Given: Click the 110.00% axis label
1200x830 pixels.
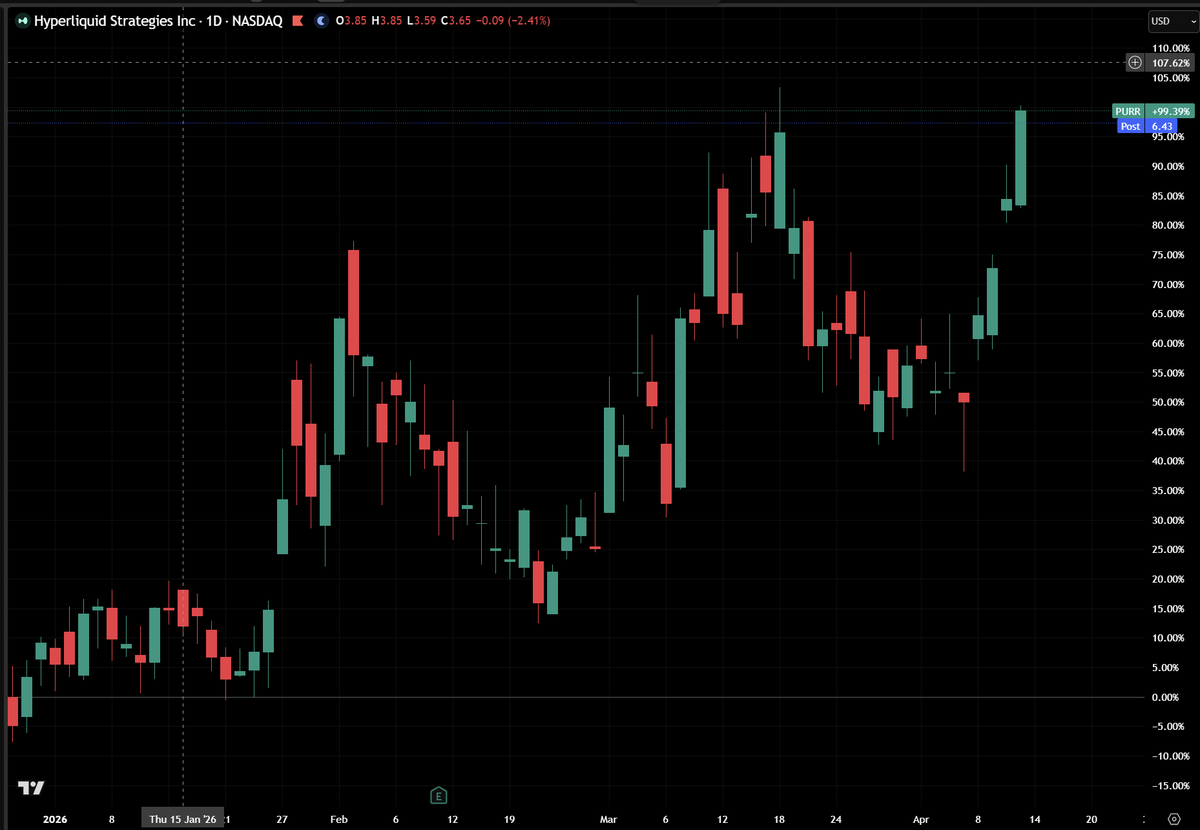Looking at the screenshot, I should 1169,48.
